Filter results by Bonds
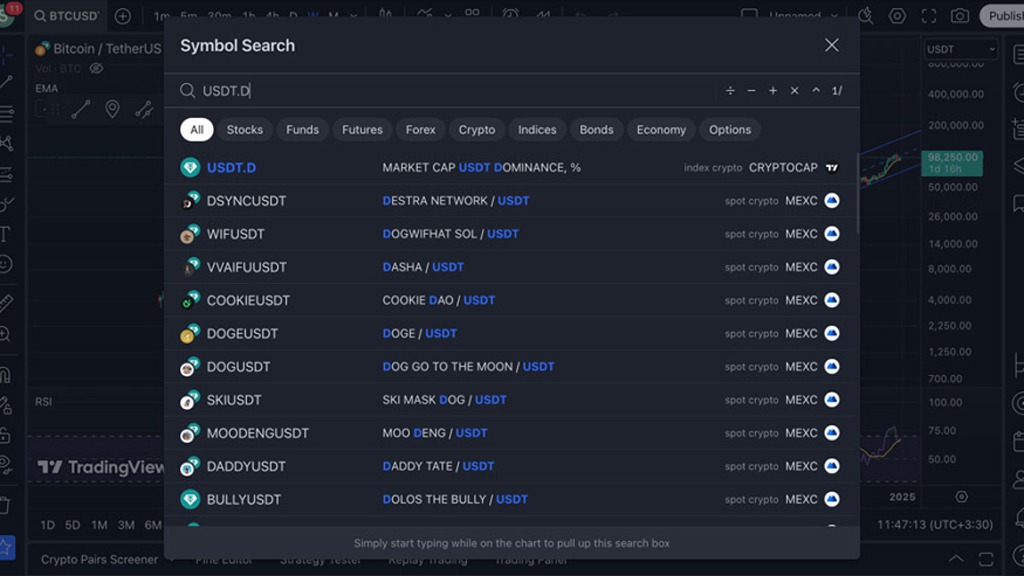Image resolution: width=1024 pixels, height=576 pixels. click(x=596, y=129)
